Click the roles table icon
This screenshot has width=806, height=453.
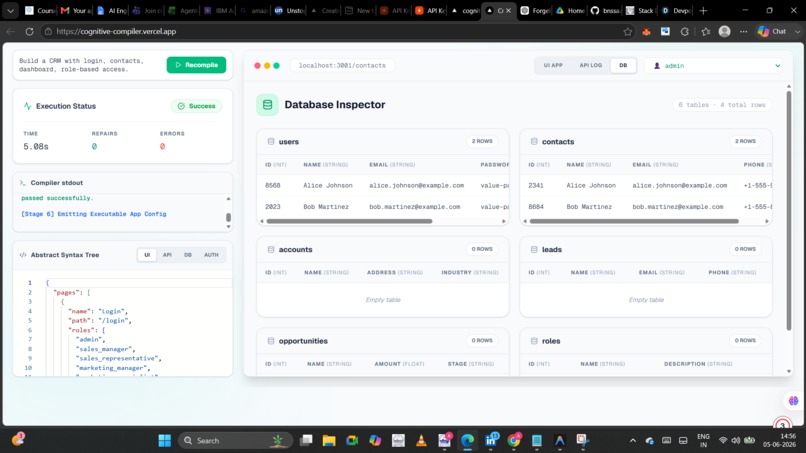534,341
